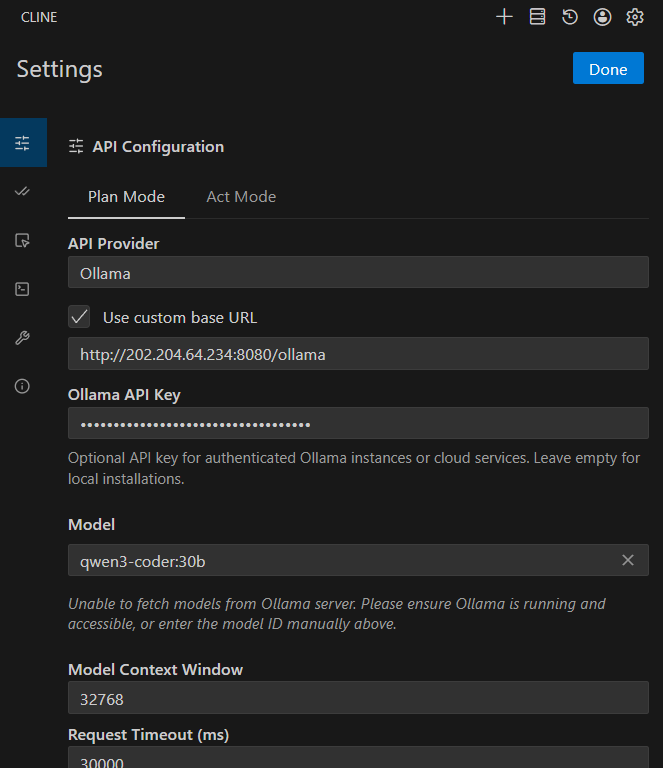Open About section info icon
This screenshot has width=663, height=768.
pyautogui.click(x=22, y=386)
